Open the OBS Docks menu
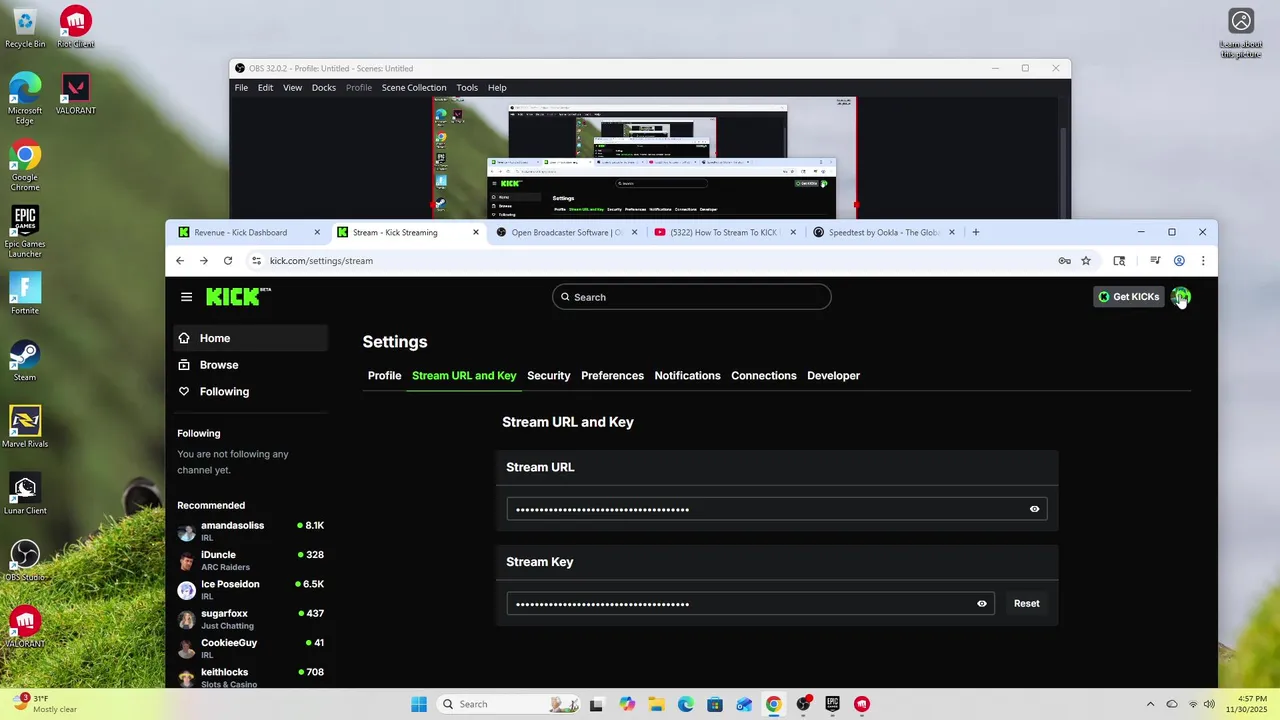The width and height of the screenshot is (1280, 720). 324,88
